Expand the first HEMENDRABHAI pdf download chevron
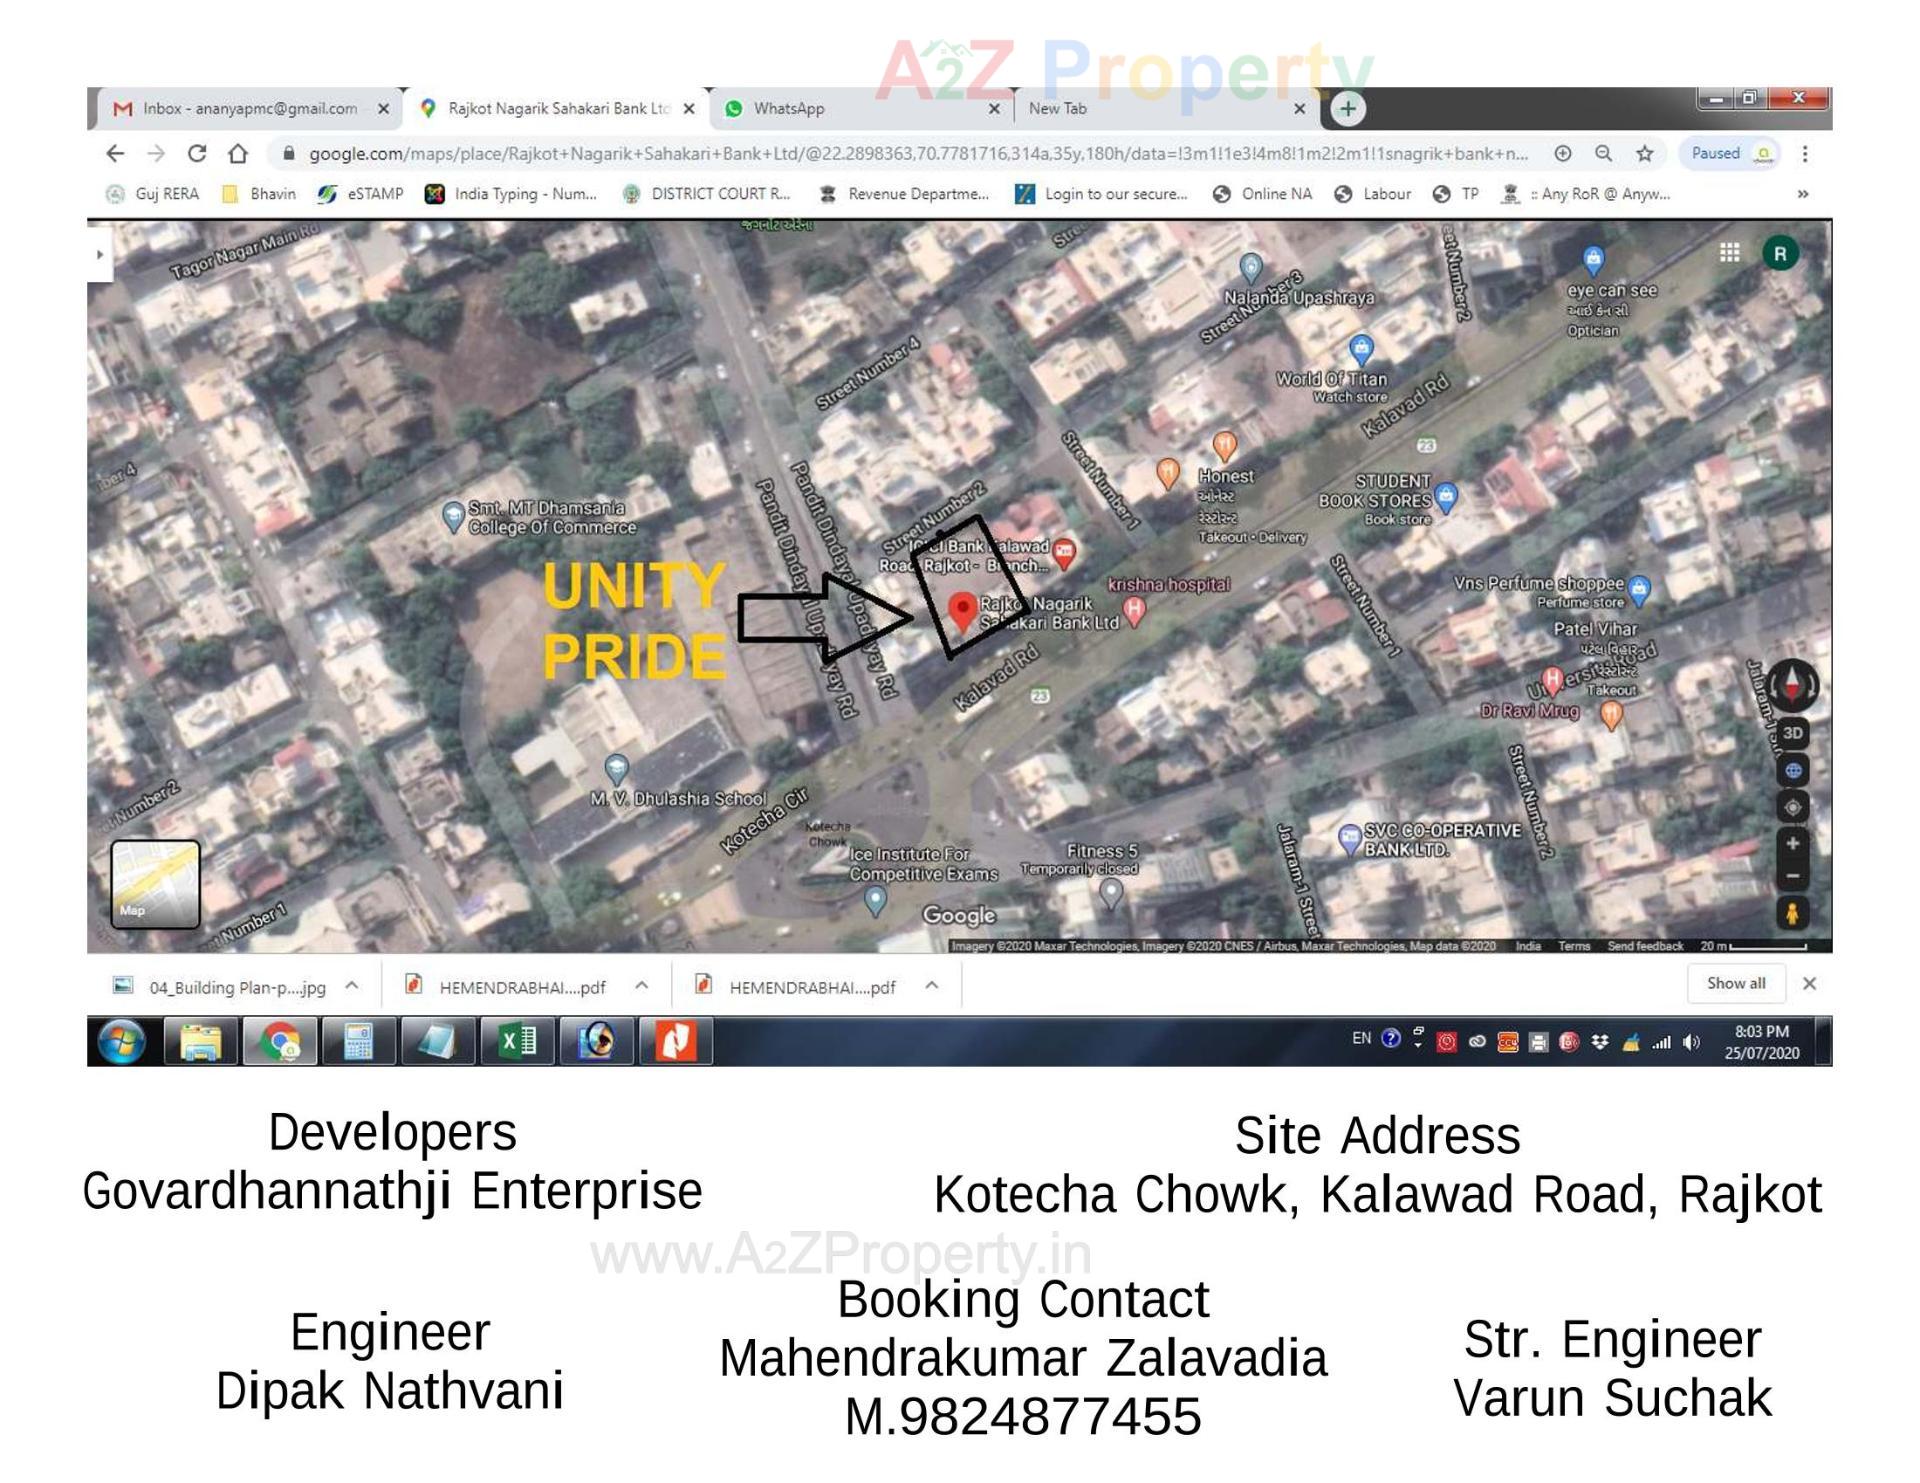1920x1483 pixels. [x=640, y=986]
